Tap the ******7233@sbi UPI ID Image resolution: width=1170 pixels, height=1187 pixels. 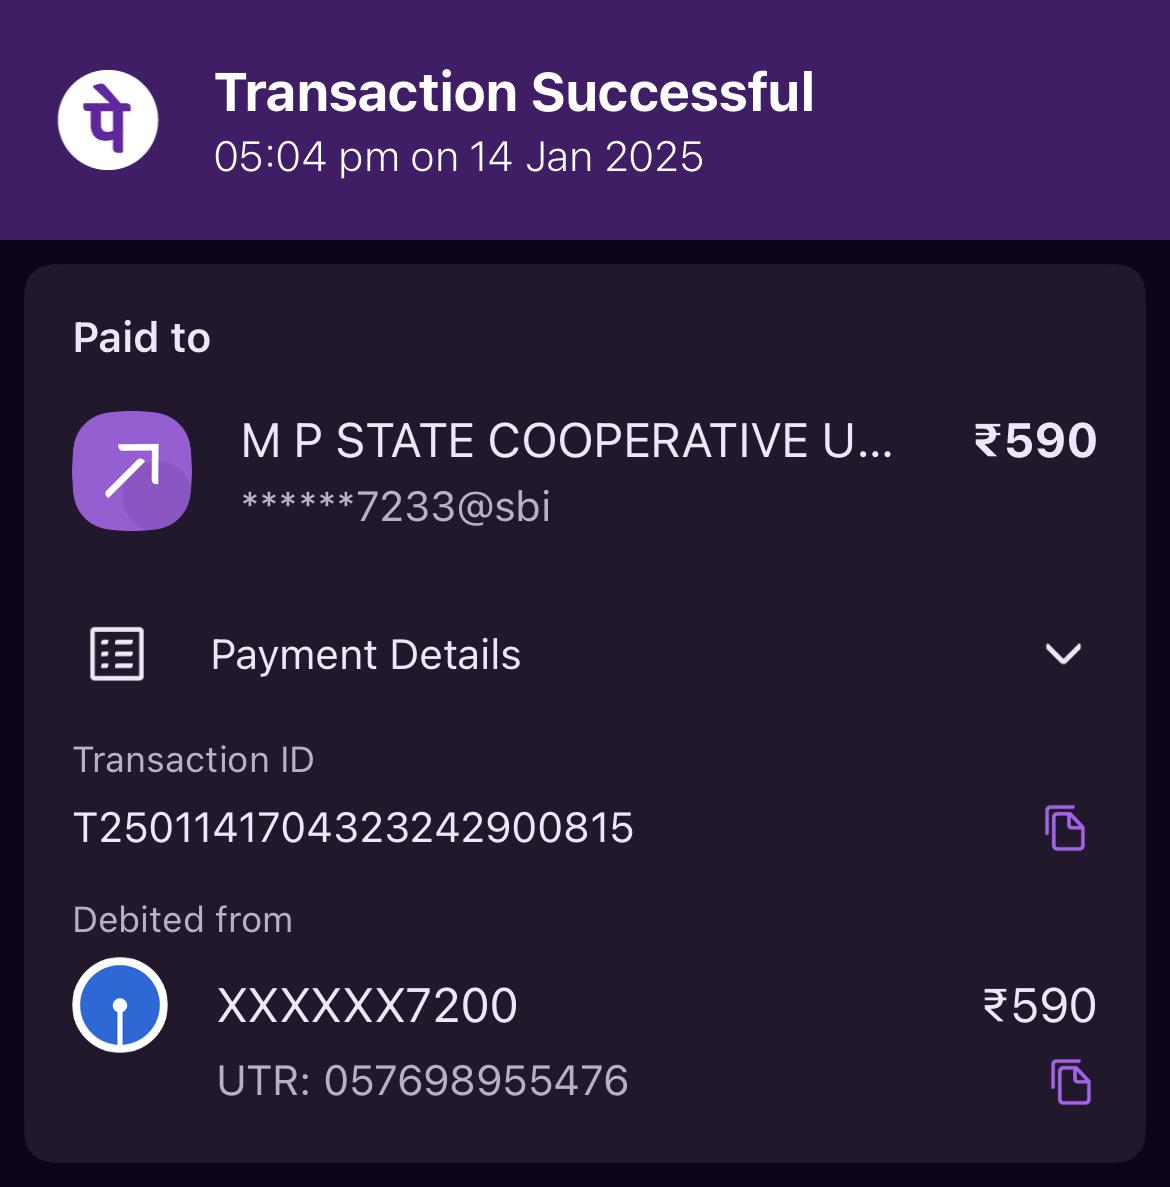pyautogui.click(x=395, y=506)
